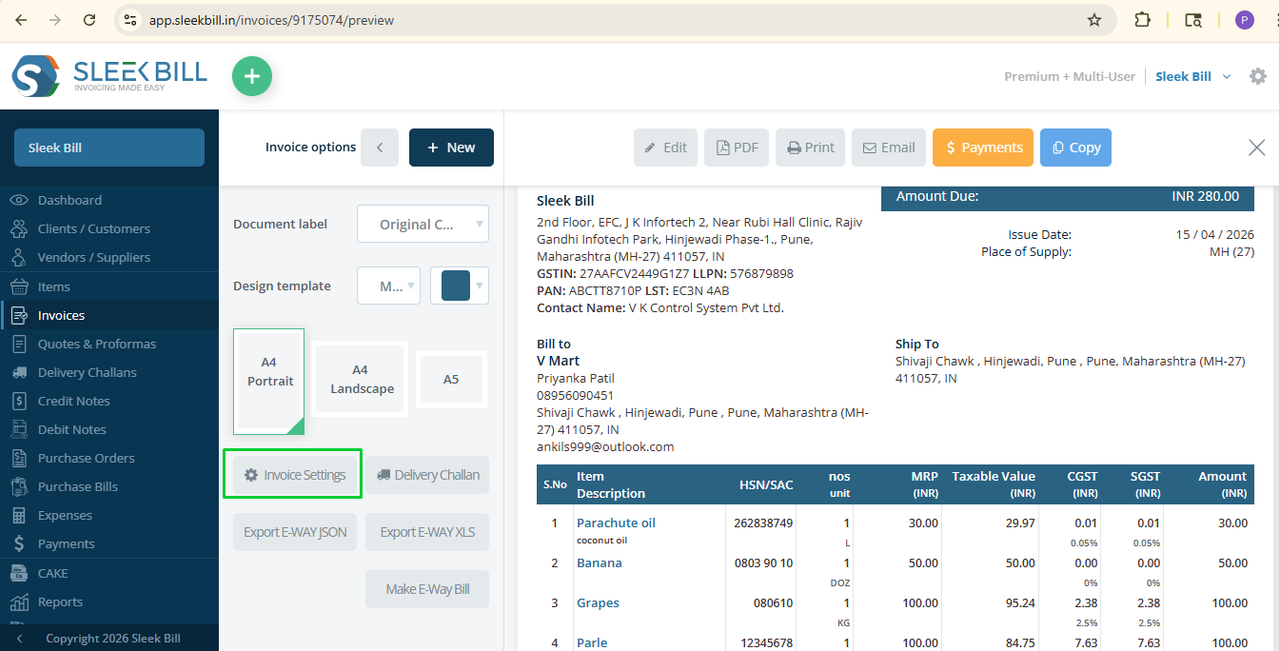Image resolution: width=1279 pixels, height=651 pixels.
Task: Open the settings gear in header
Action: [1258, 76]
